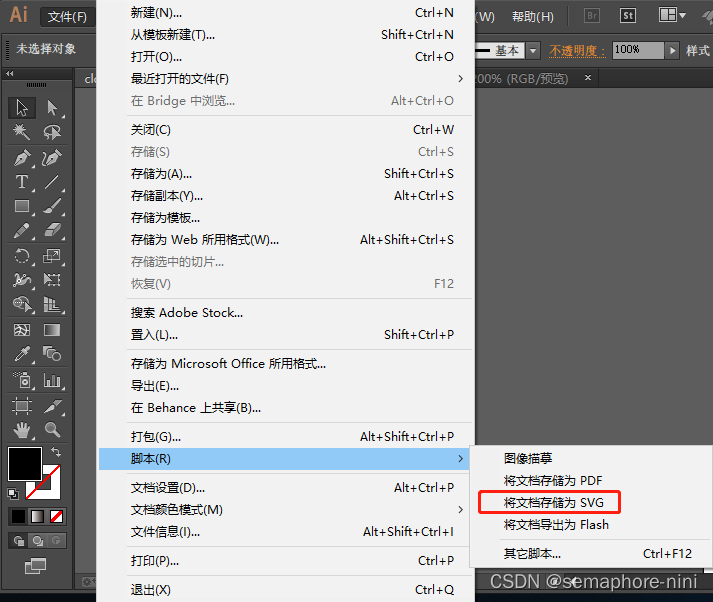Select the Line Segment tool

point(52,182)
